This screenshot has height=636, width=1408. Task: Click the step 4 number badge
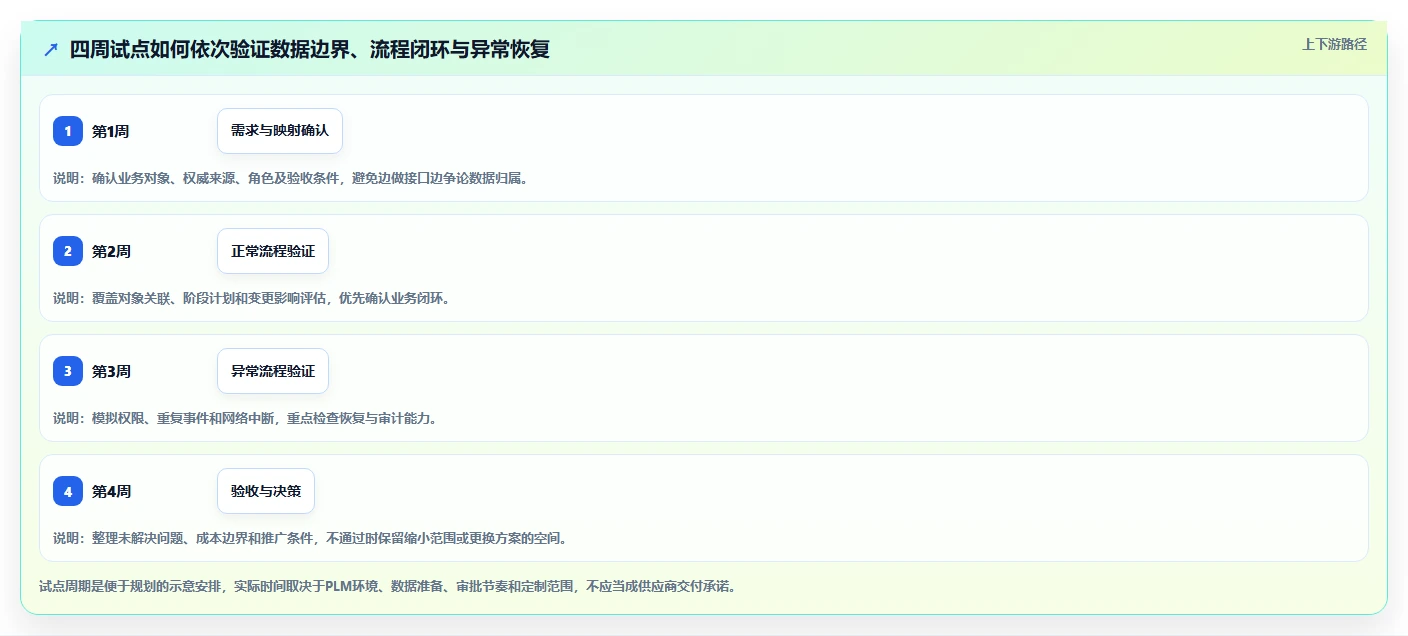click(x=68, y=491)
